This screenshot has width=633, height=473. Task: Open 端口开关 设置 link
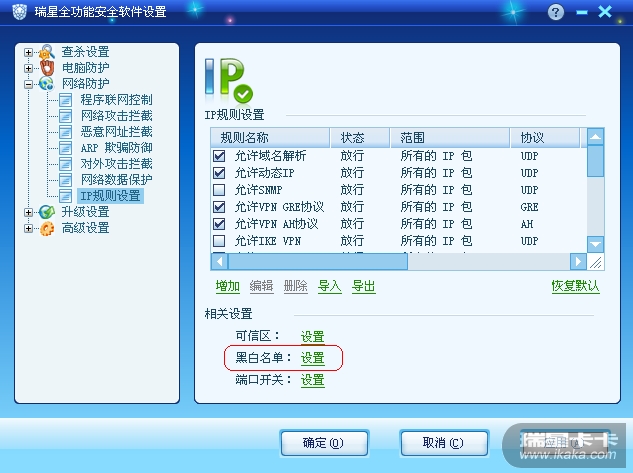pos(312,380)
